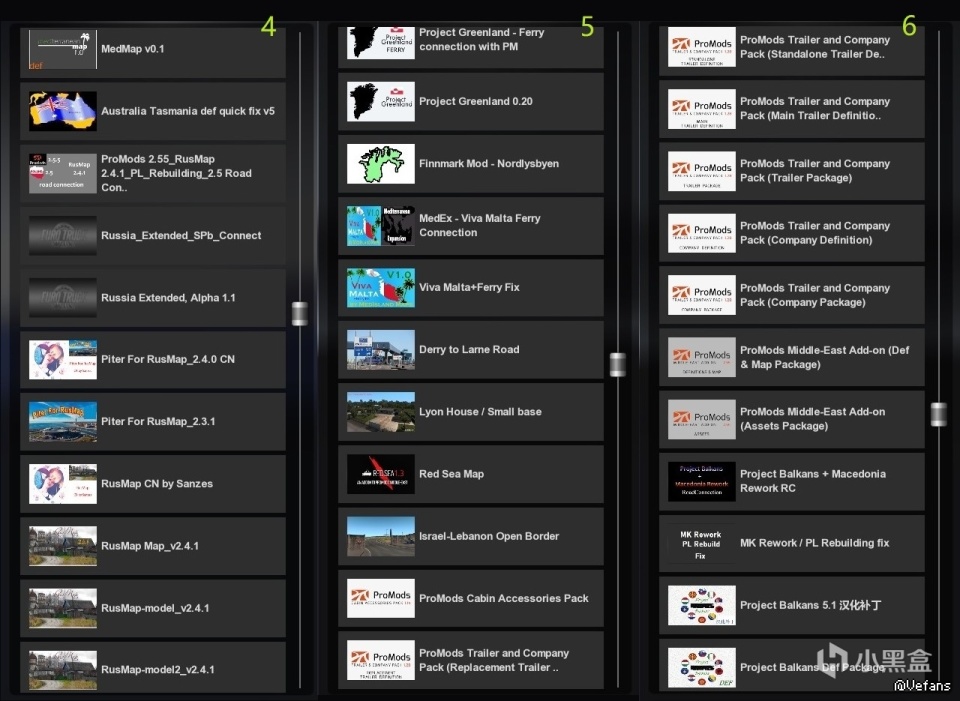Select 'ProMods Middle-East Add-on (Def & Map Package)' name

[824, 358]
